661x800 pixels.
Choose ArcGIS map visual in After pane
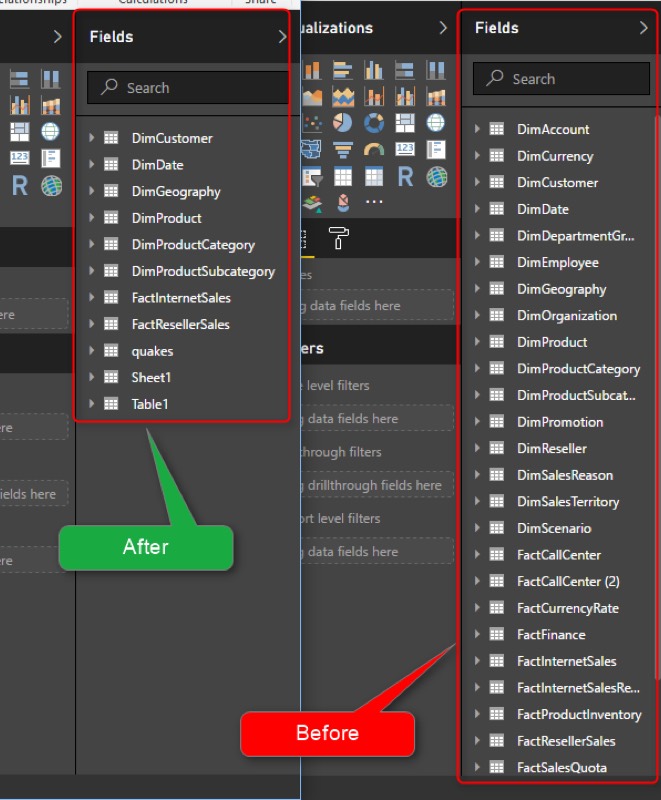[52, 186]
